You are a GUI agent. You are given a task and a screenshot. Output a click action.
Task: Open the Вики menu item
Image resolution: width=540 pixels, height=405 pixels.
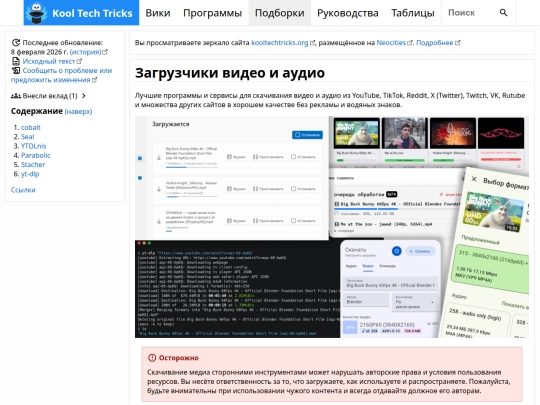(x=158, y=13)
